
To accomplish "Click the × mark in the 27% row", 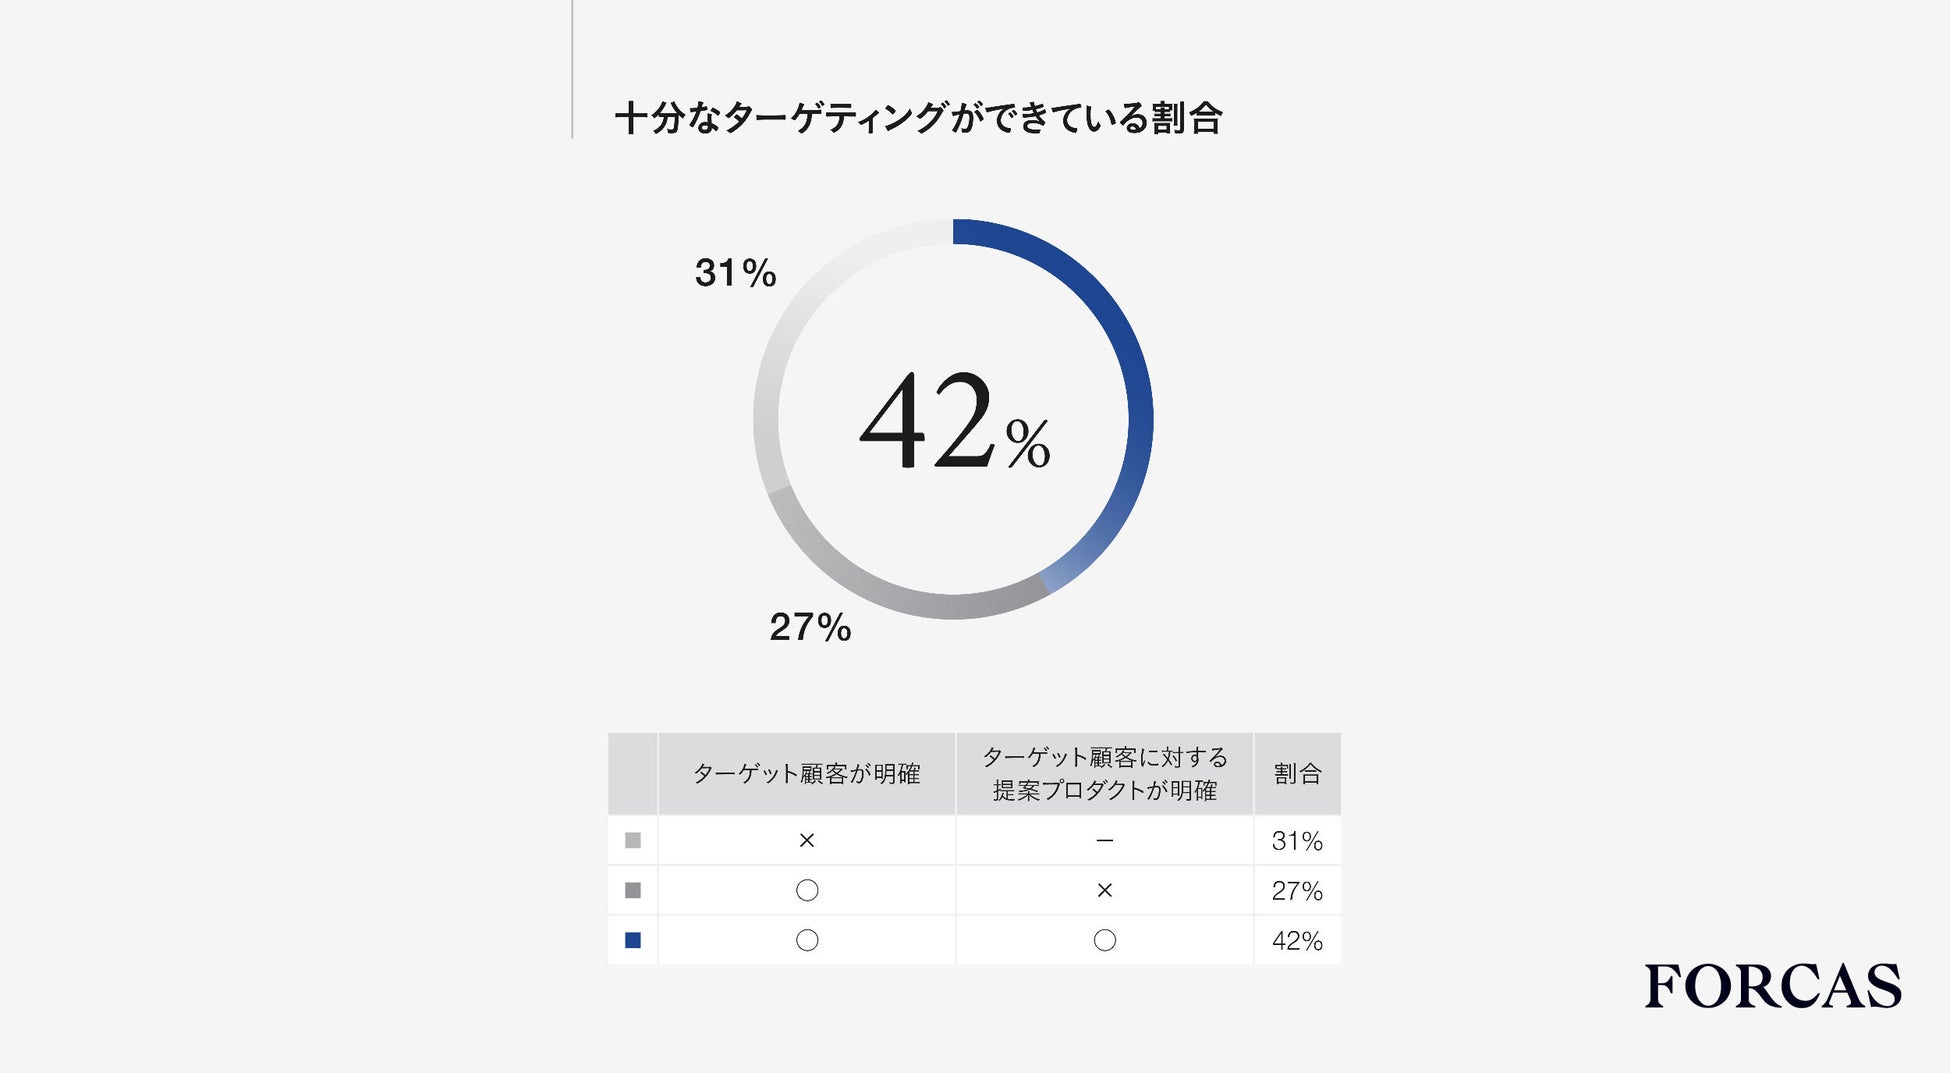I will point(1104,890).
